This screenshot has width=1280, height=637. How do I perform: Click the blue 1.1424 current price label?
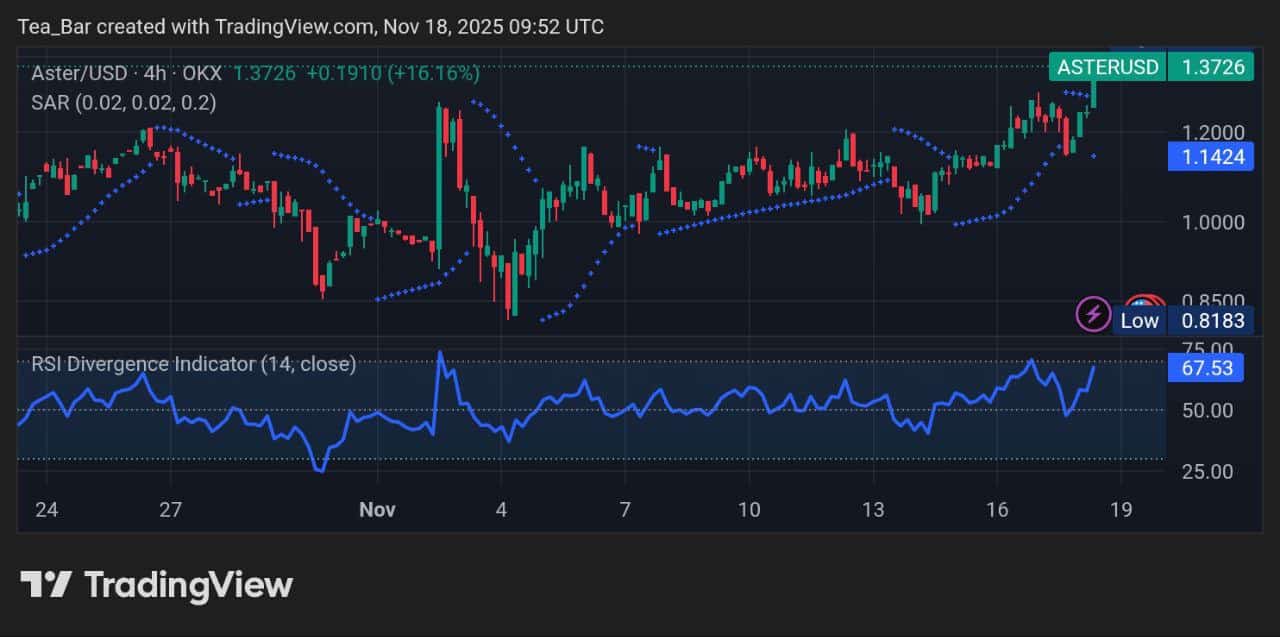pos(1211,157)
